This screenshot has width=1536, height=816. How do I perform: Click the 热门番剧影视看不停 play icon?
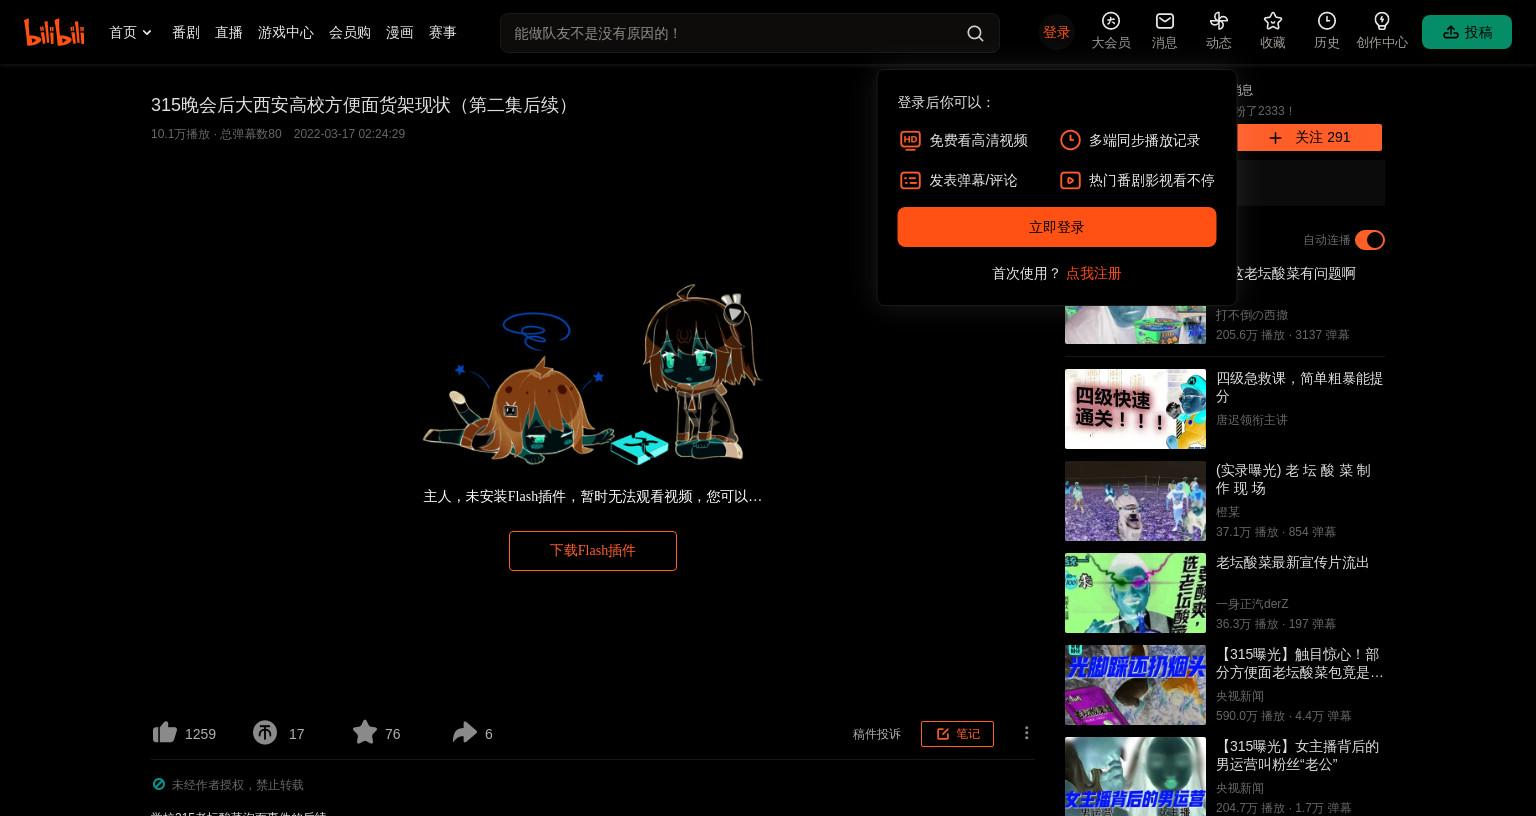1070,181
